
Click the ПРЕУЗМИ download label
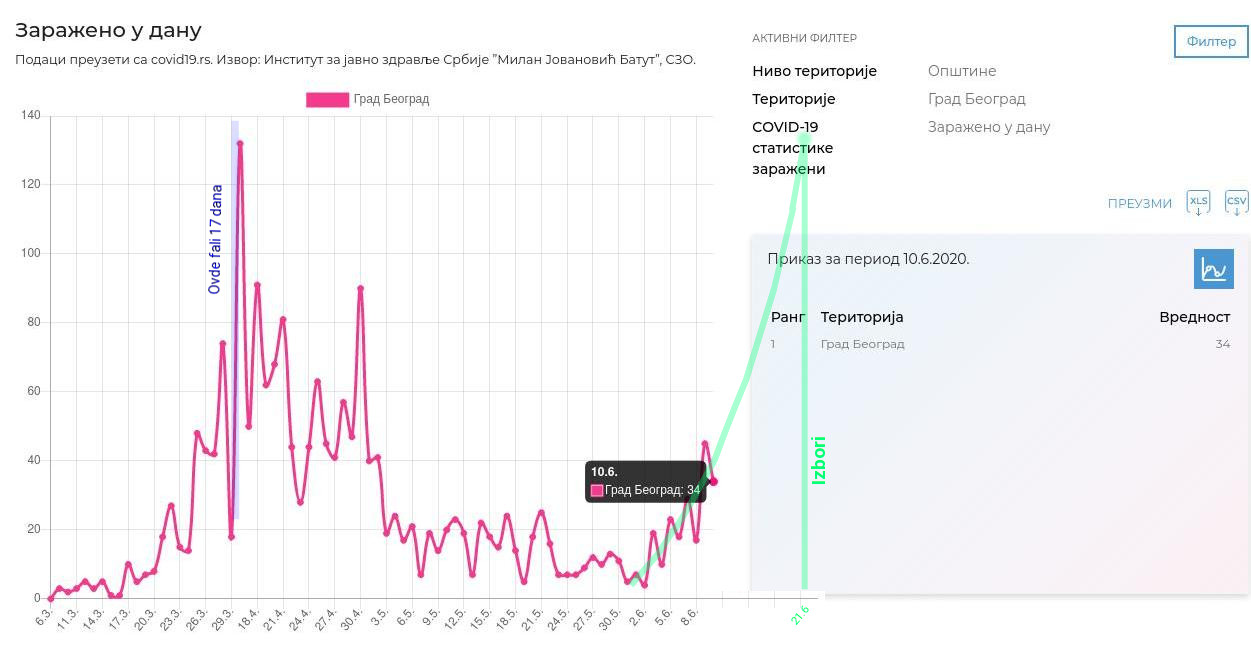(1139, 203)
